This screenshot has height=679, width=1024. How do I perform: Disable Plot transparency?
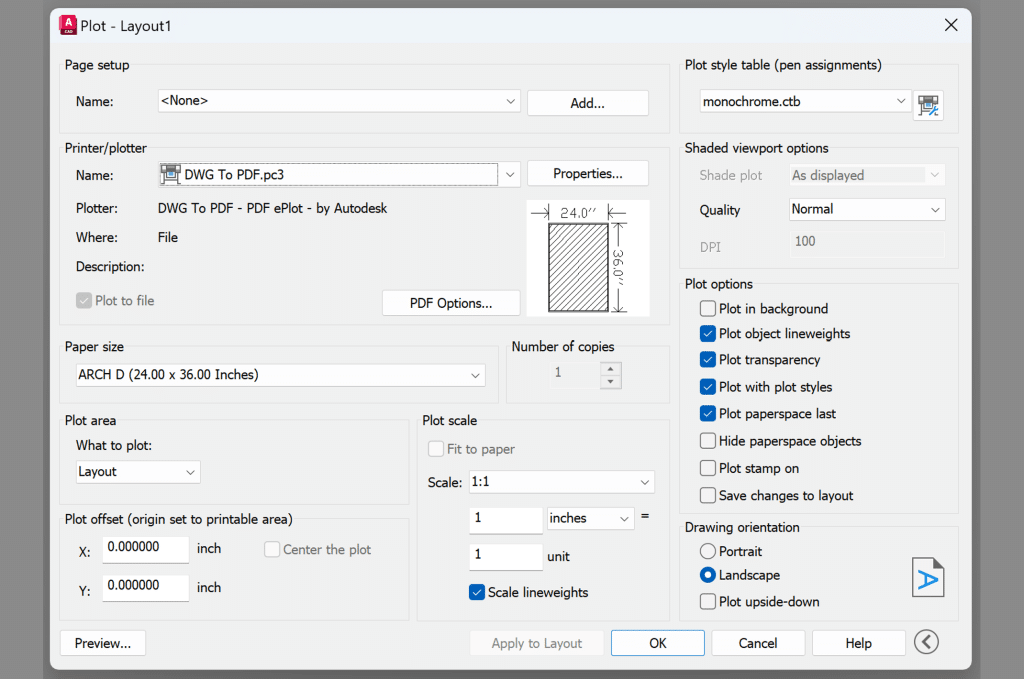[x=708, y=360]
